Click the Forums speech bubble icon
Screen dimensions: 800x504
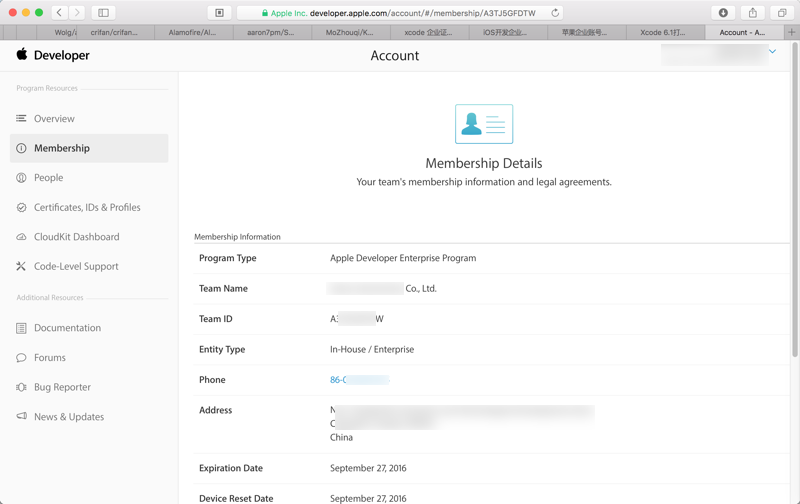pyautogui.click(x=21, y=358)
